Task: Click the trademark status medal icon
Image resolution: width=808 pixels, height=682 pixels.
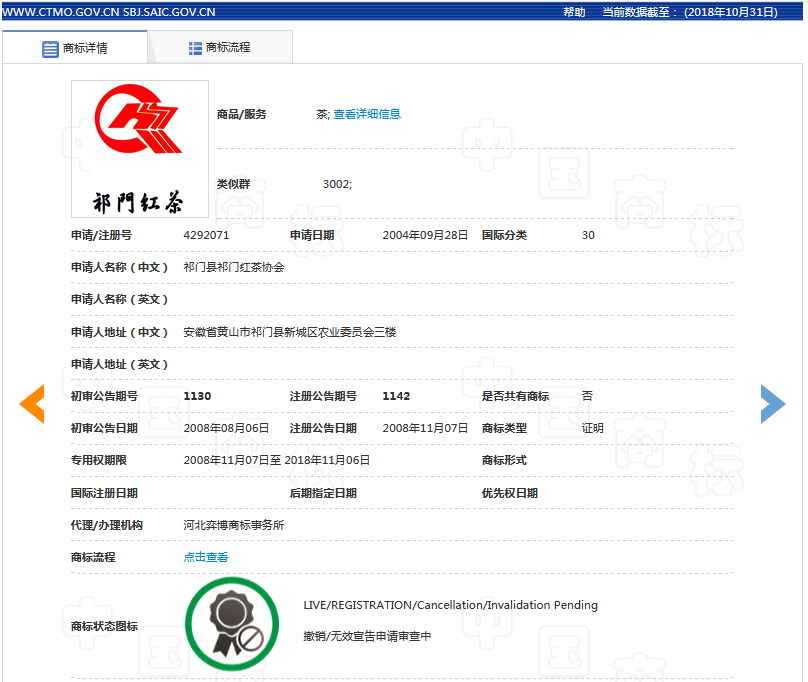Action: click(x=232, y=624)
